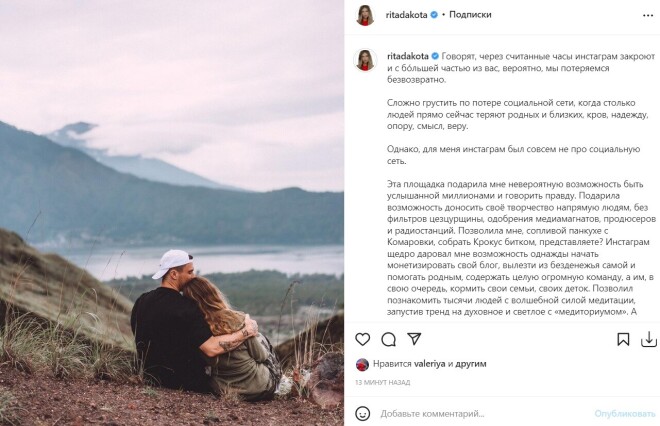The height and width of the screenshot is (426, 660).
Task: Download the post with the arrow icon
Action: click(649, 340)
